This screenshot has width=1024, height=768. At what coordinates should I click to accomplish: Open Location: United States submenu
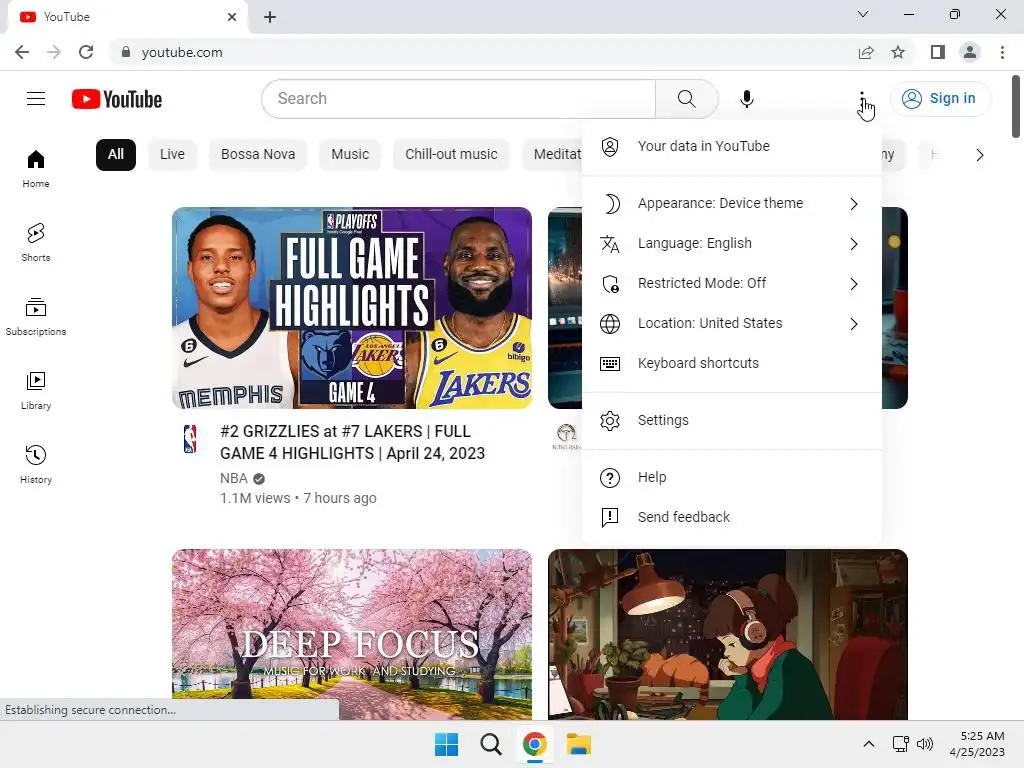(731, 323)
